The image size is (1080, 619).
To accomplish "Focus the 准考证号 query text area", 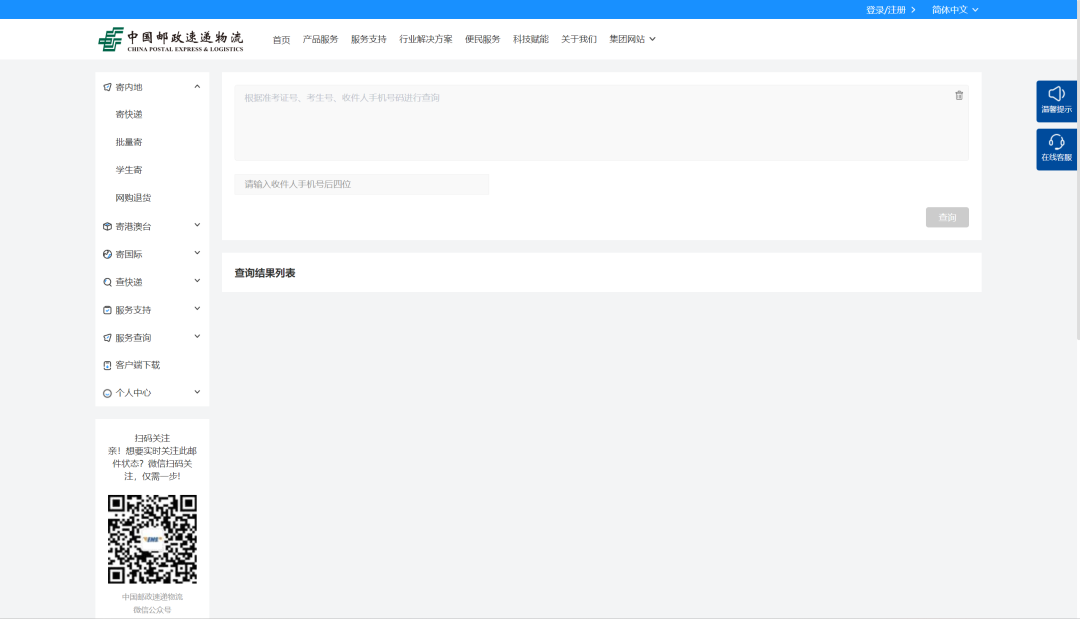I will coord(601,123).
